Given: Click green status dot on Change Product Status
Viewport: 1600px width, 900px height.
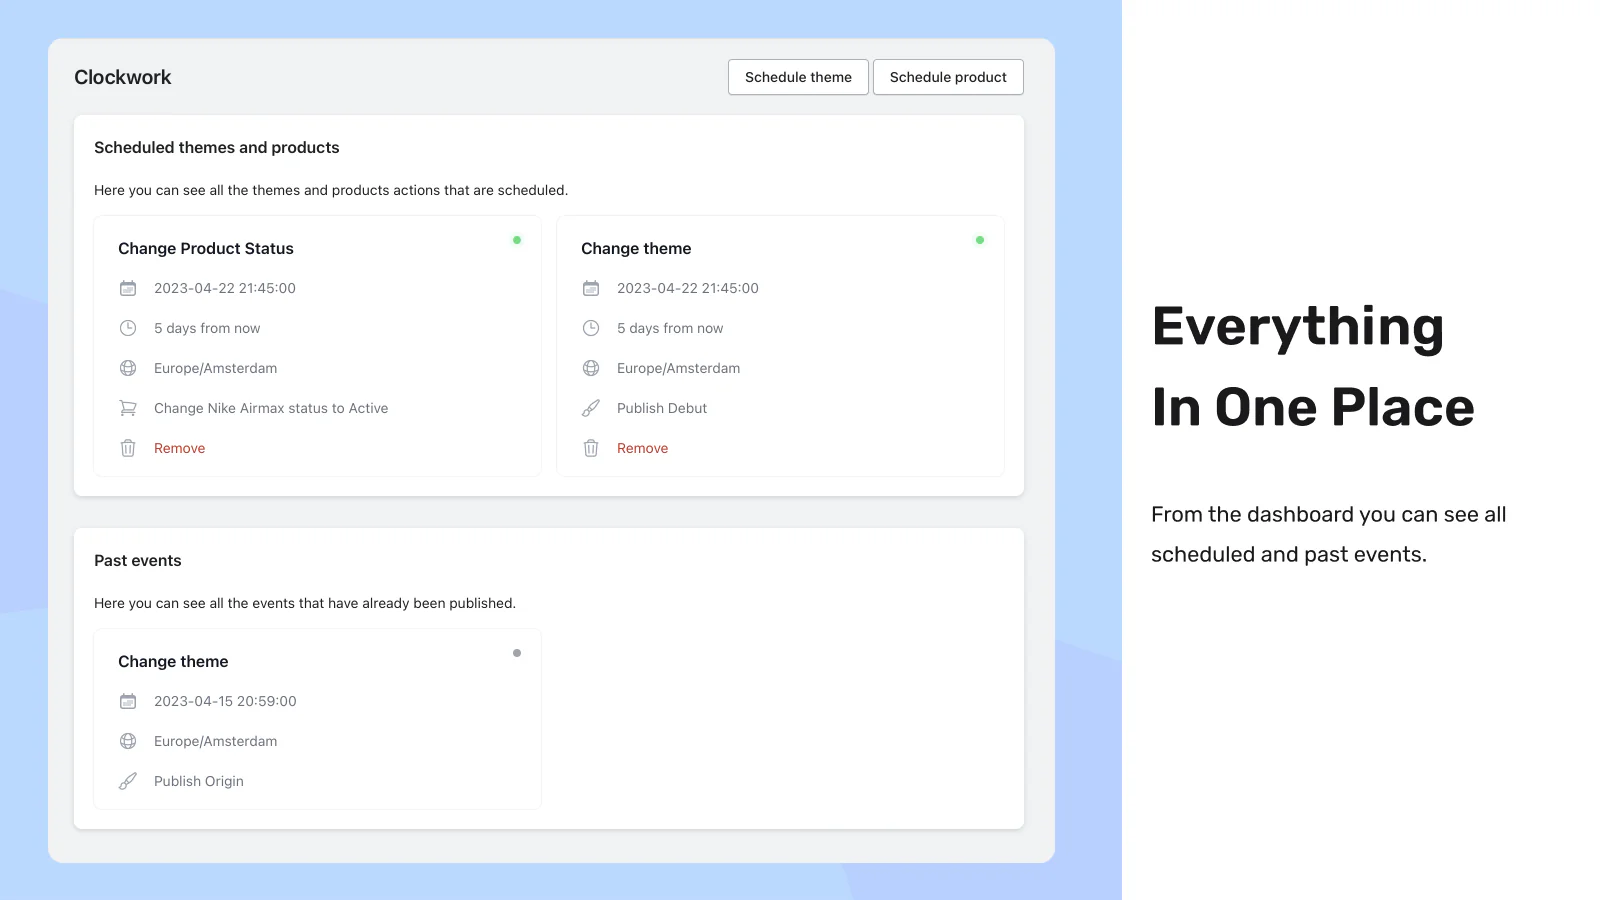Looking at the screenshot, I should coord(517,240).
